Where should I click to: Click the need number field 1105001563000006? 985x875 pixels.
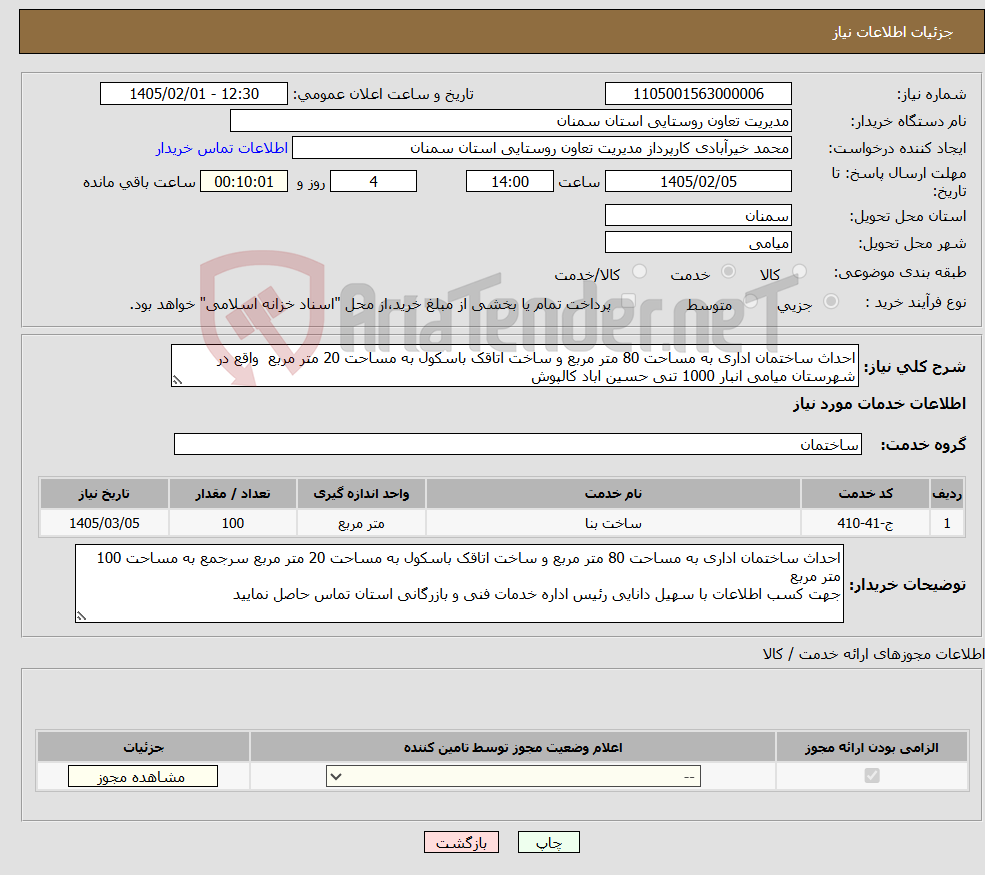(698, 94)
